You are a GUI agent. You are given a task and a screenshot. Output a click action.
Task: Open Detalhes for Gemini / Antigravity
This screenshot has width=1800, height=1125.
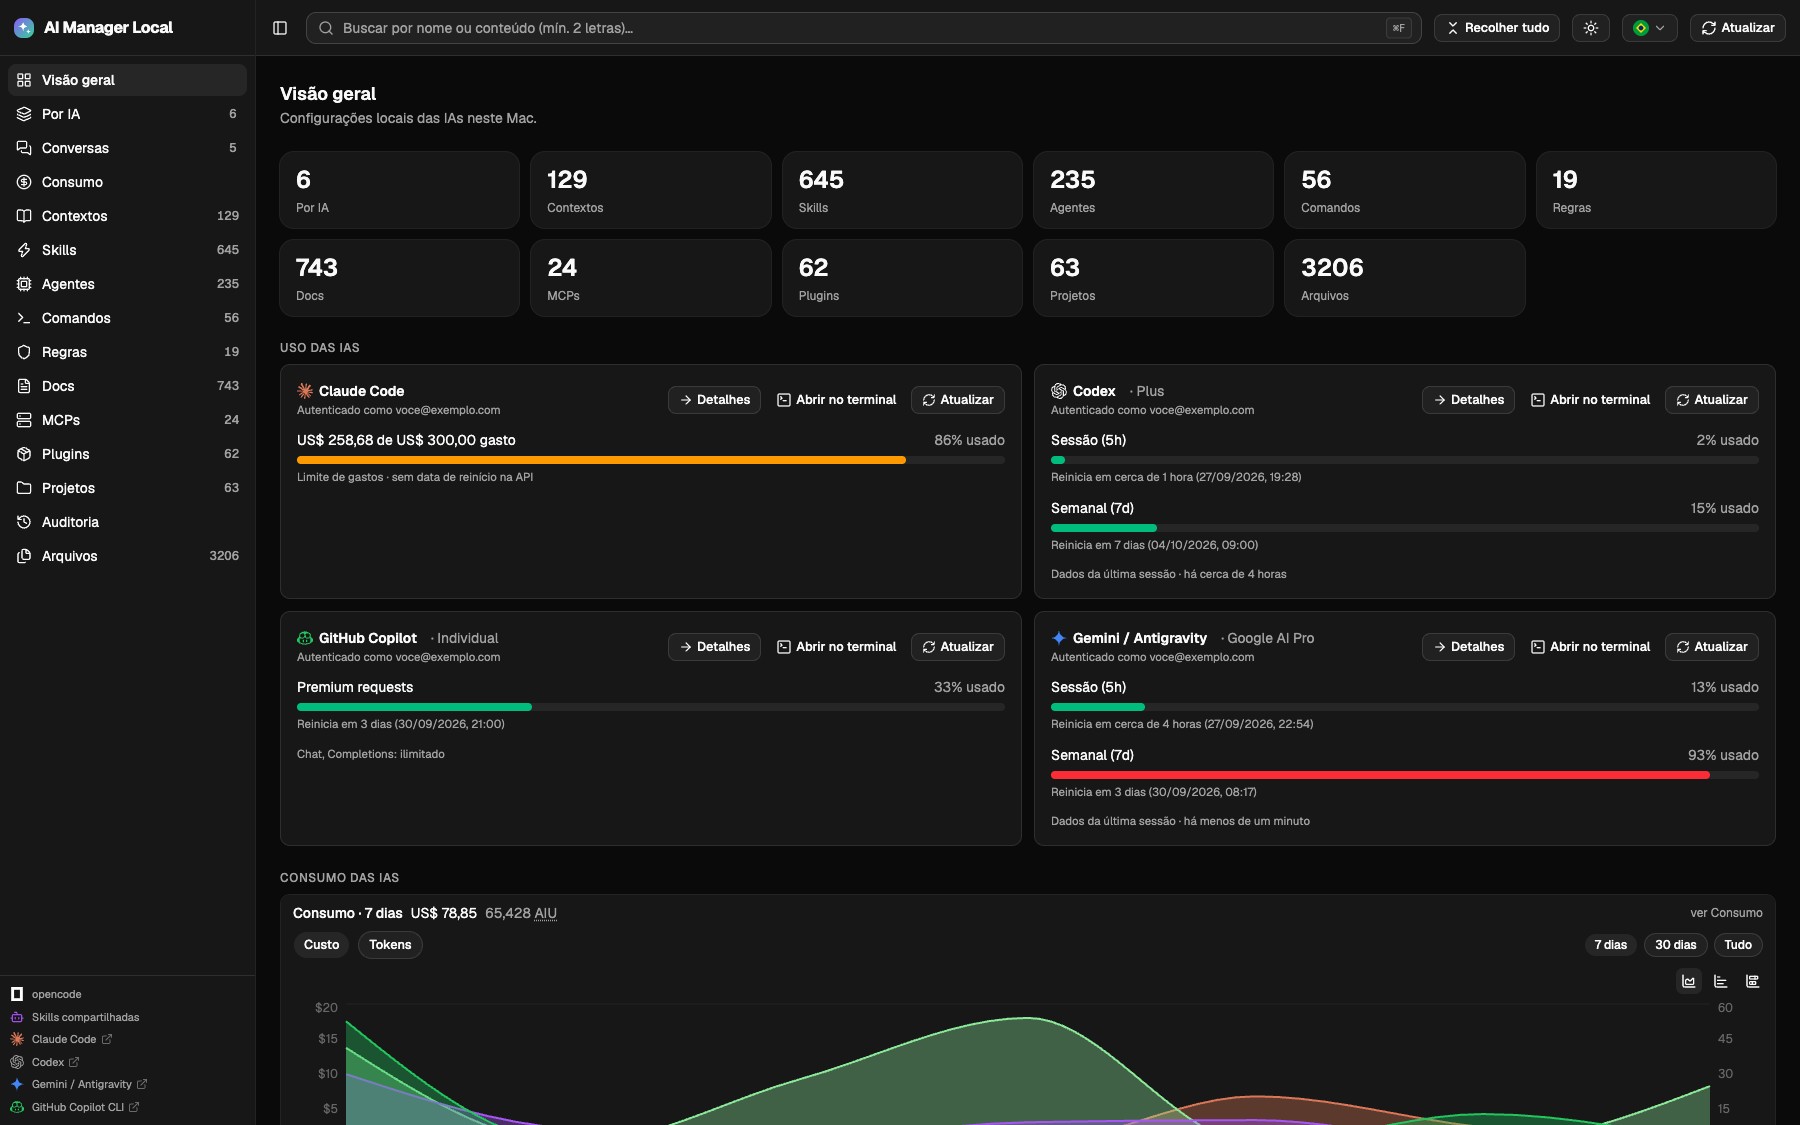(x=1468, y=647)
